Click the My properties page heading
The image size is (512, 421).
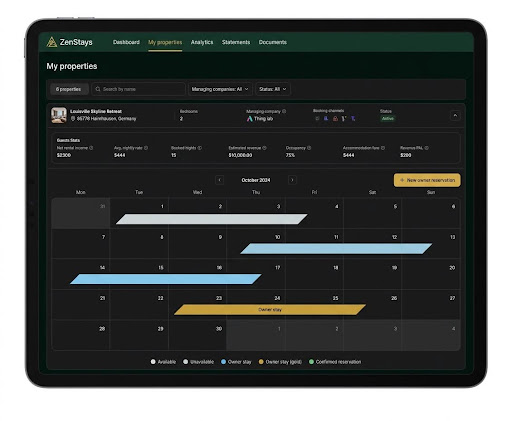[x=72, y=66]
